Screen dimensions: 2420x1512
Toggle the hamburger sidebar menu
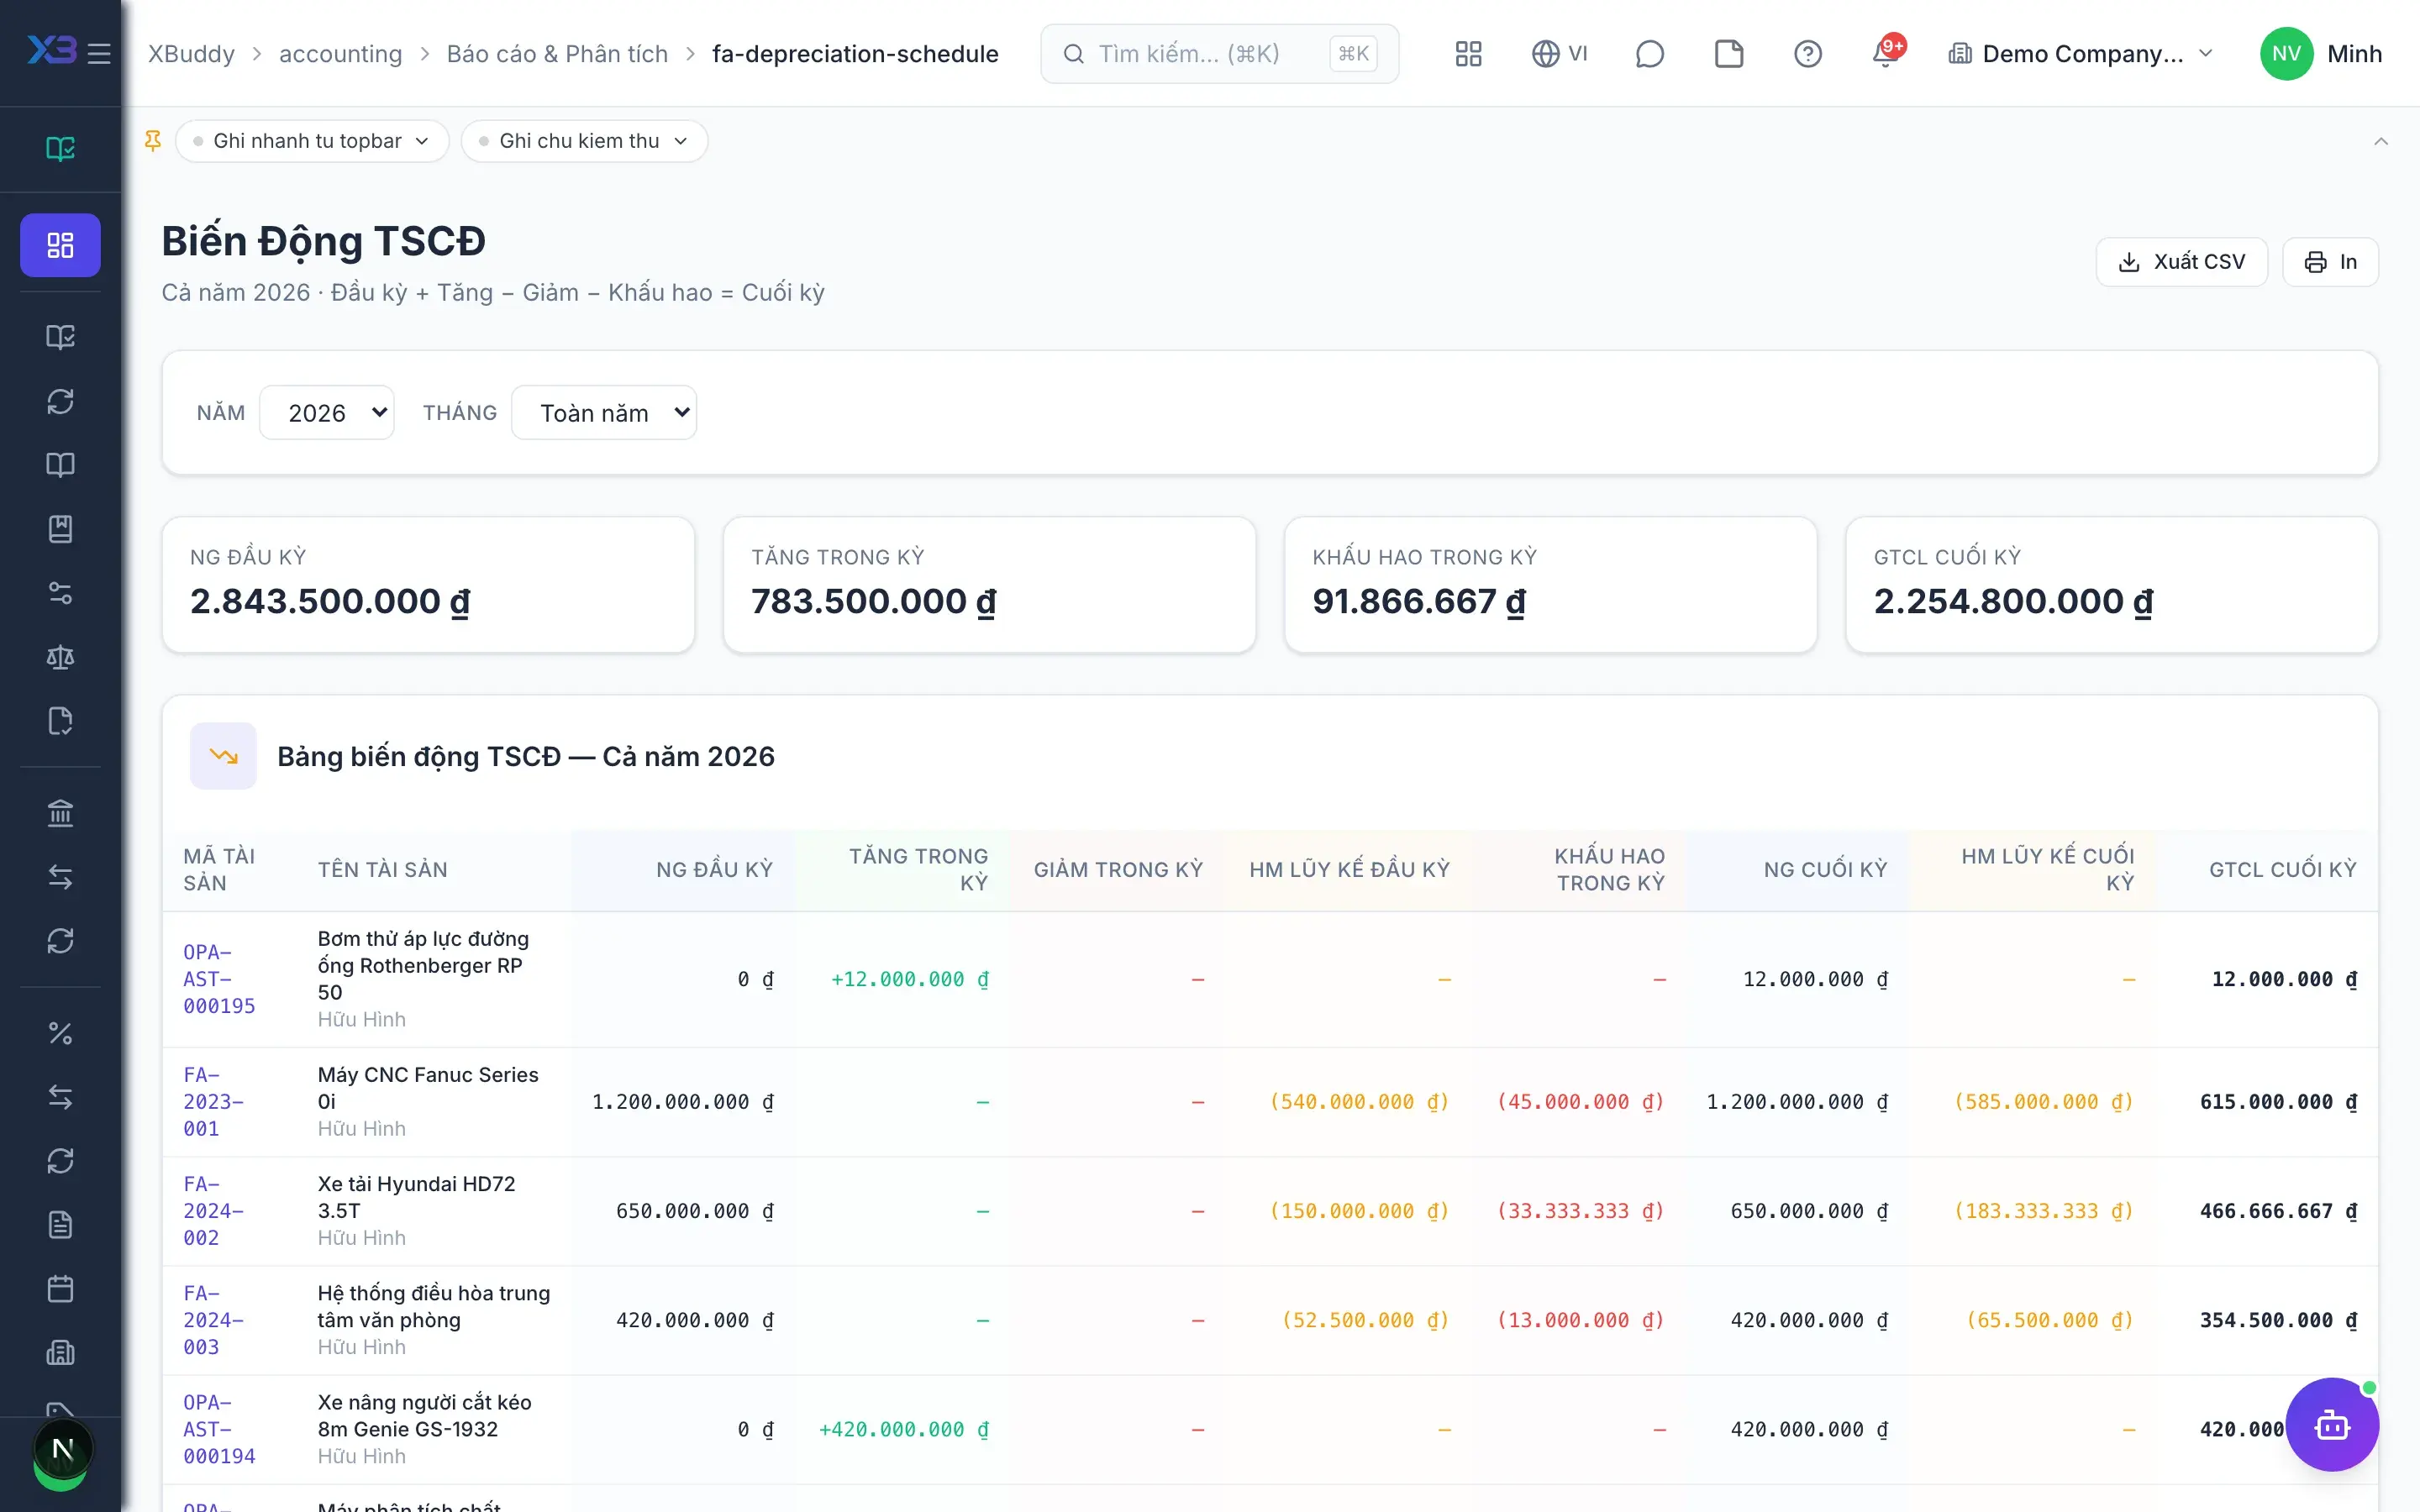(99, 53)
